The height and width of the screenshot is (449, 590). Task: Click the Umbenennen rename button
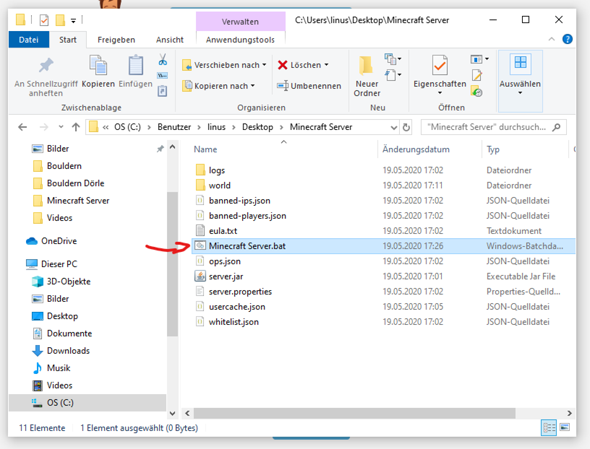(x=309, y=86)
